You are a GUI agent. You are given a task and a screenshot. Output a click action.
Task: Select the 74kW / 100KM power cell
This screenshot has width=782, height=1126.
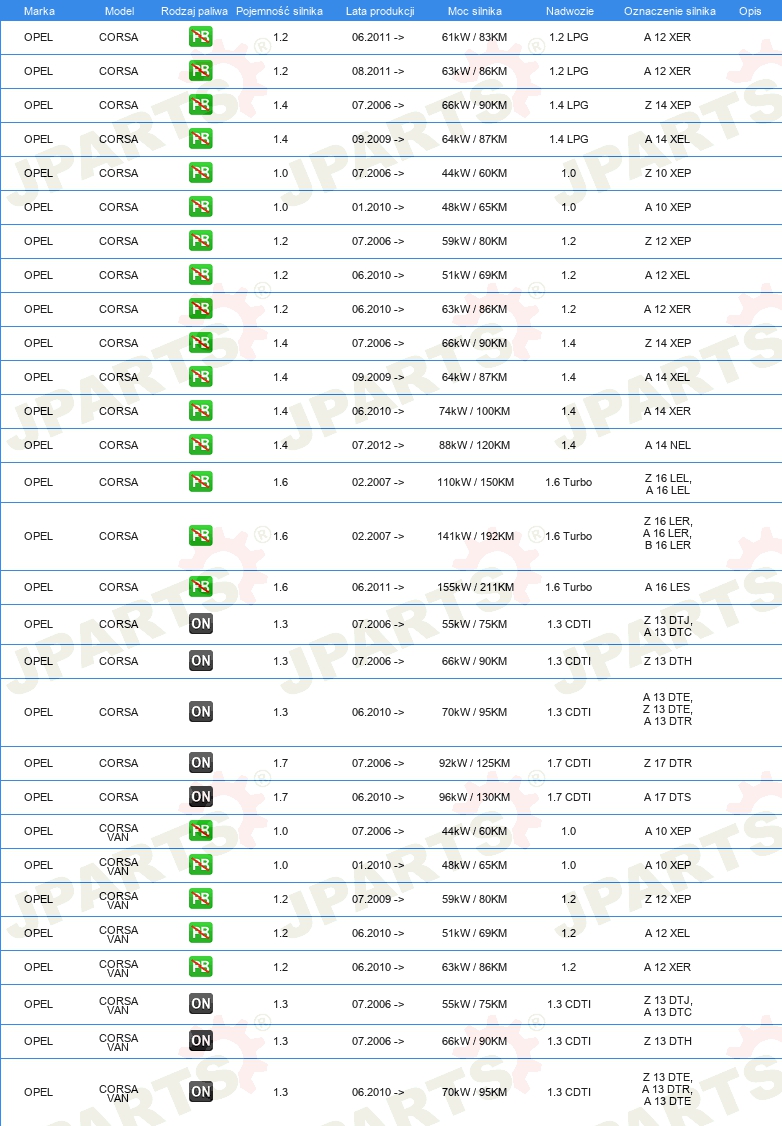tap(474, 411)
